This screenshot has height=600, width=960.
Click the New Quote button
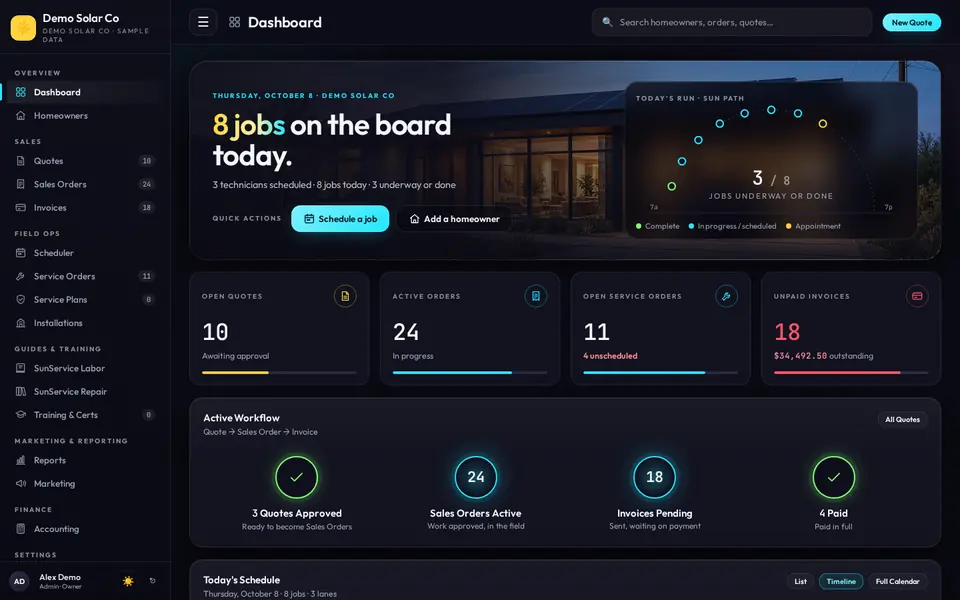click(912, 23)
